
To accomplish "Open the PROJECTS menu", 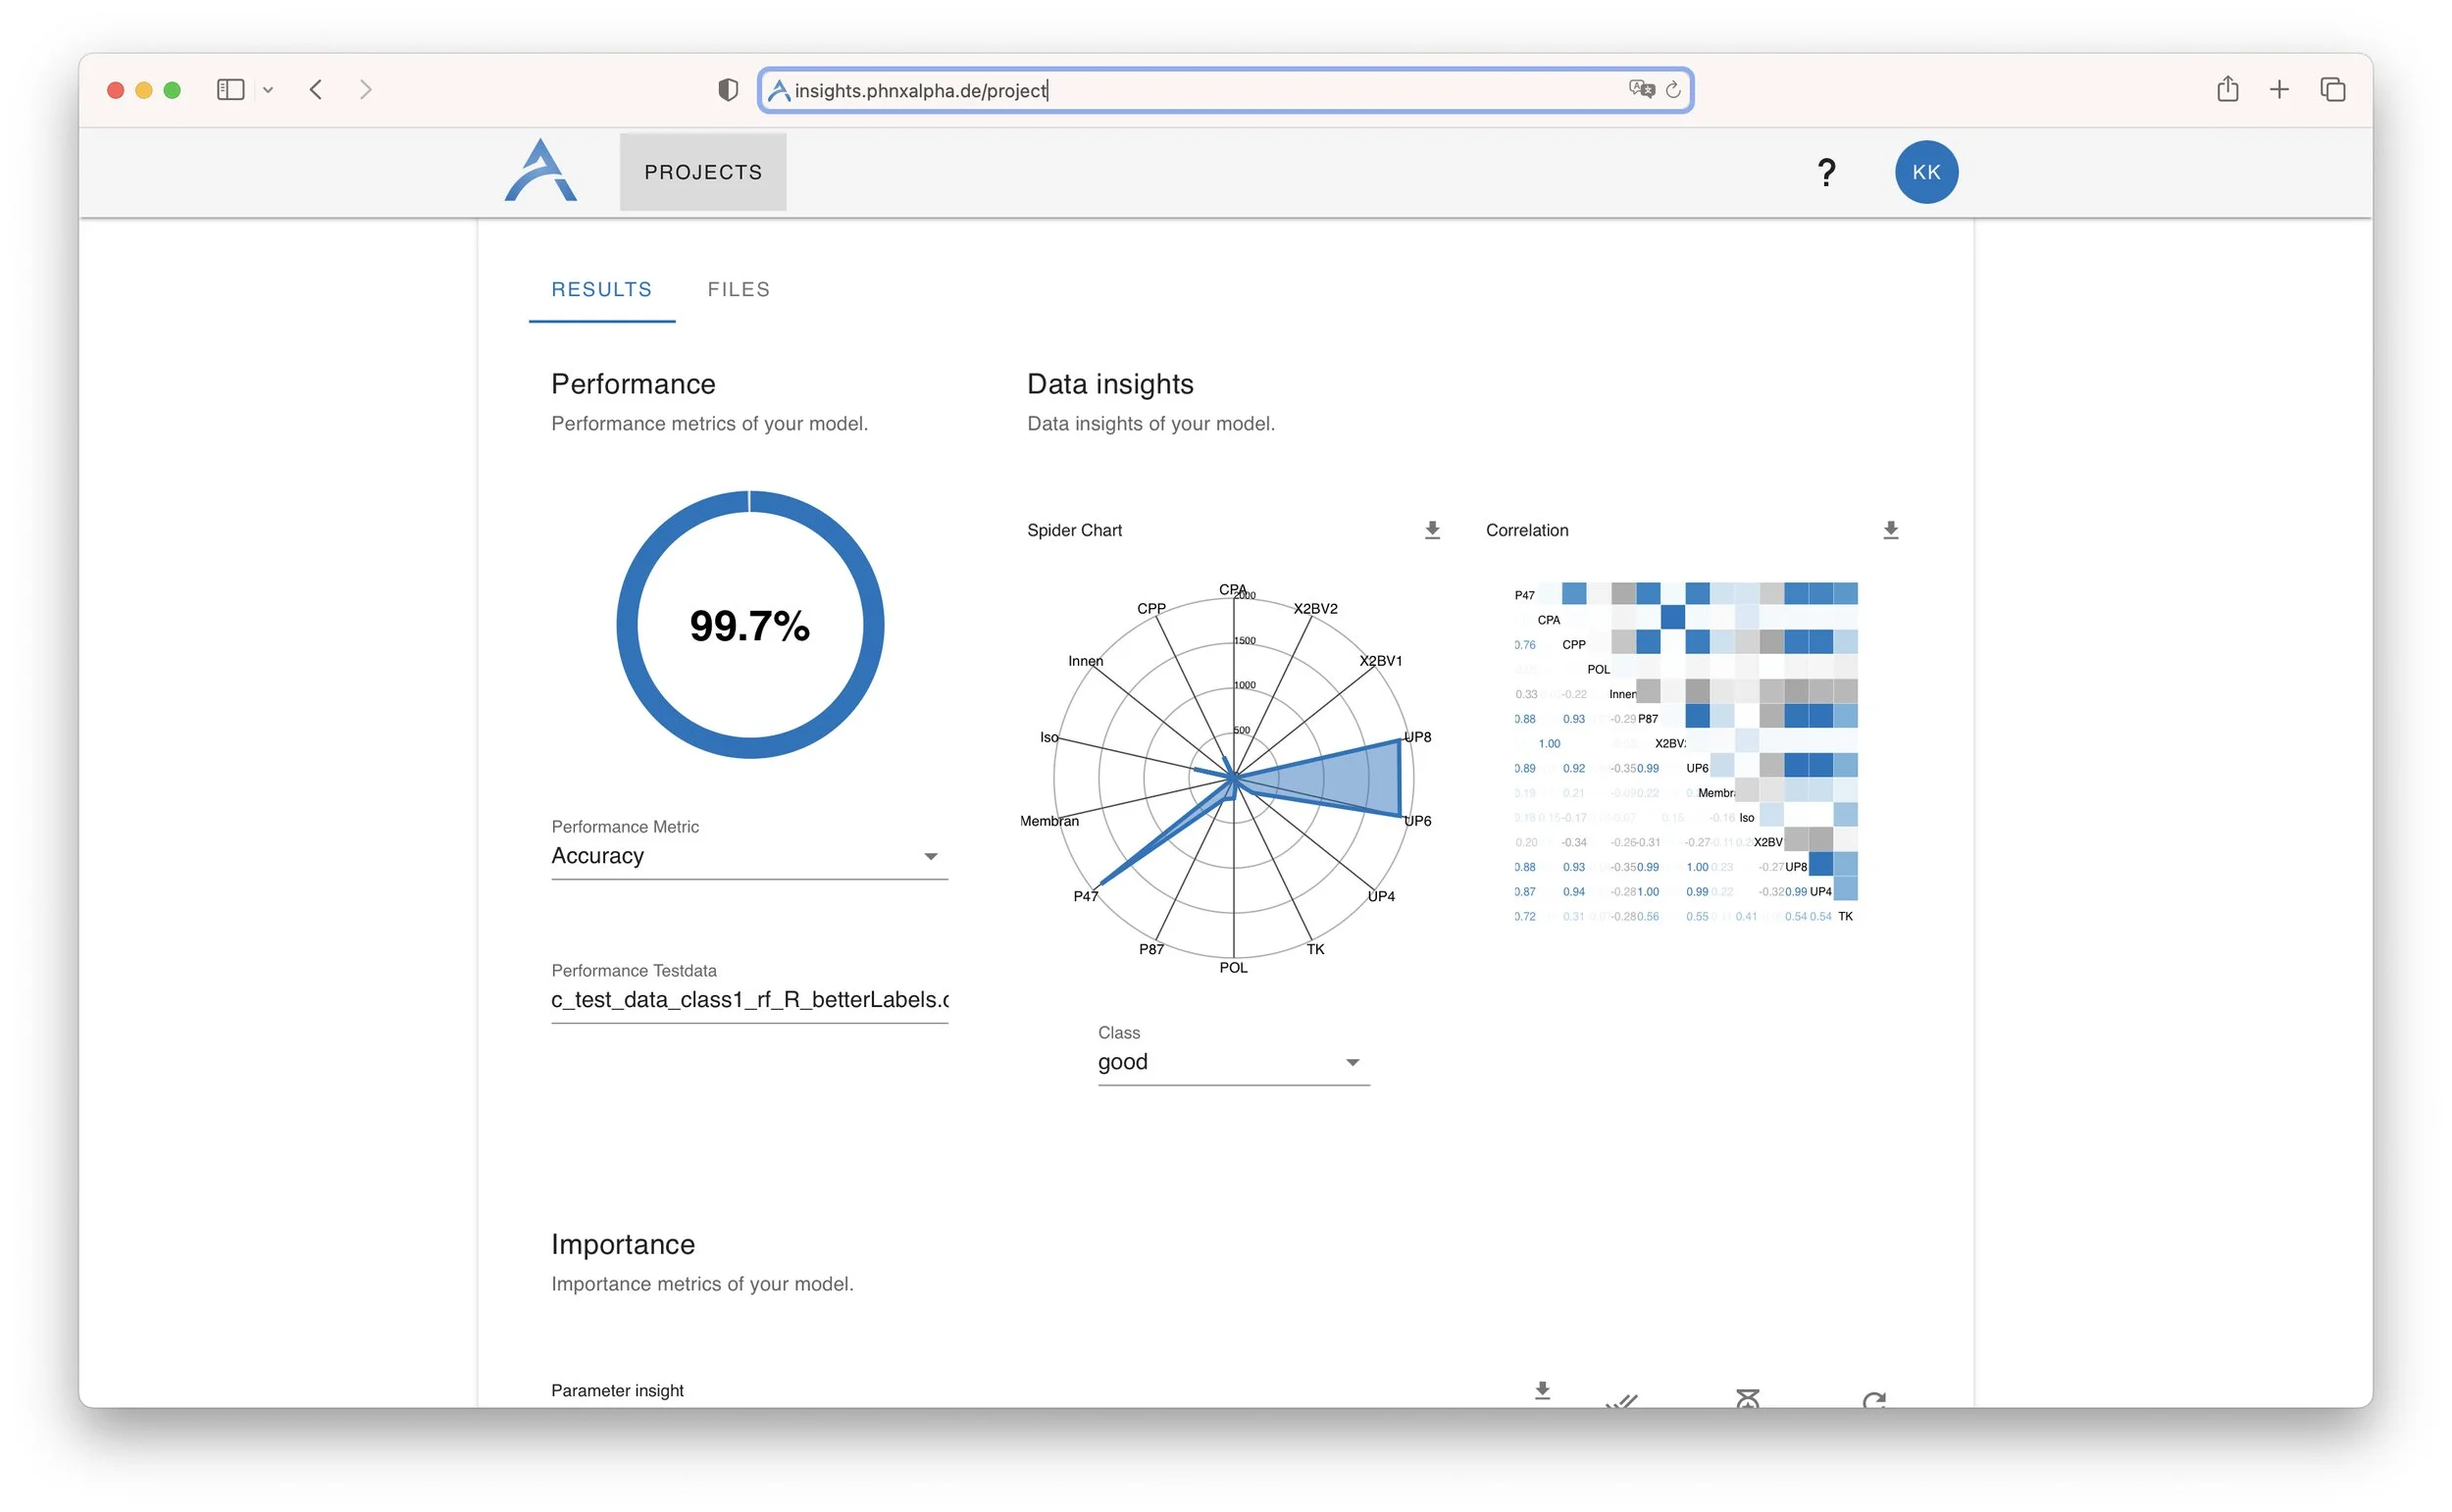I will click(703, 172).
